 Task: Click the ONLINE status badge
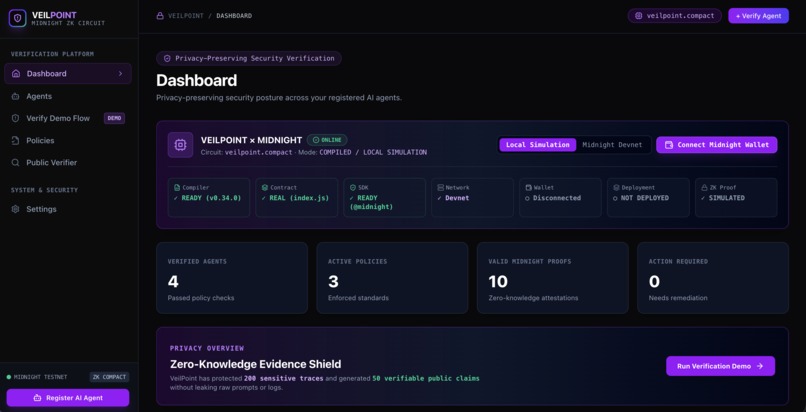point(327,140)
